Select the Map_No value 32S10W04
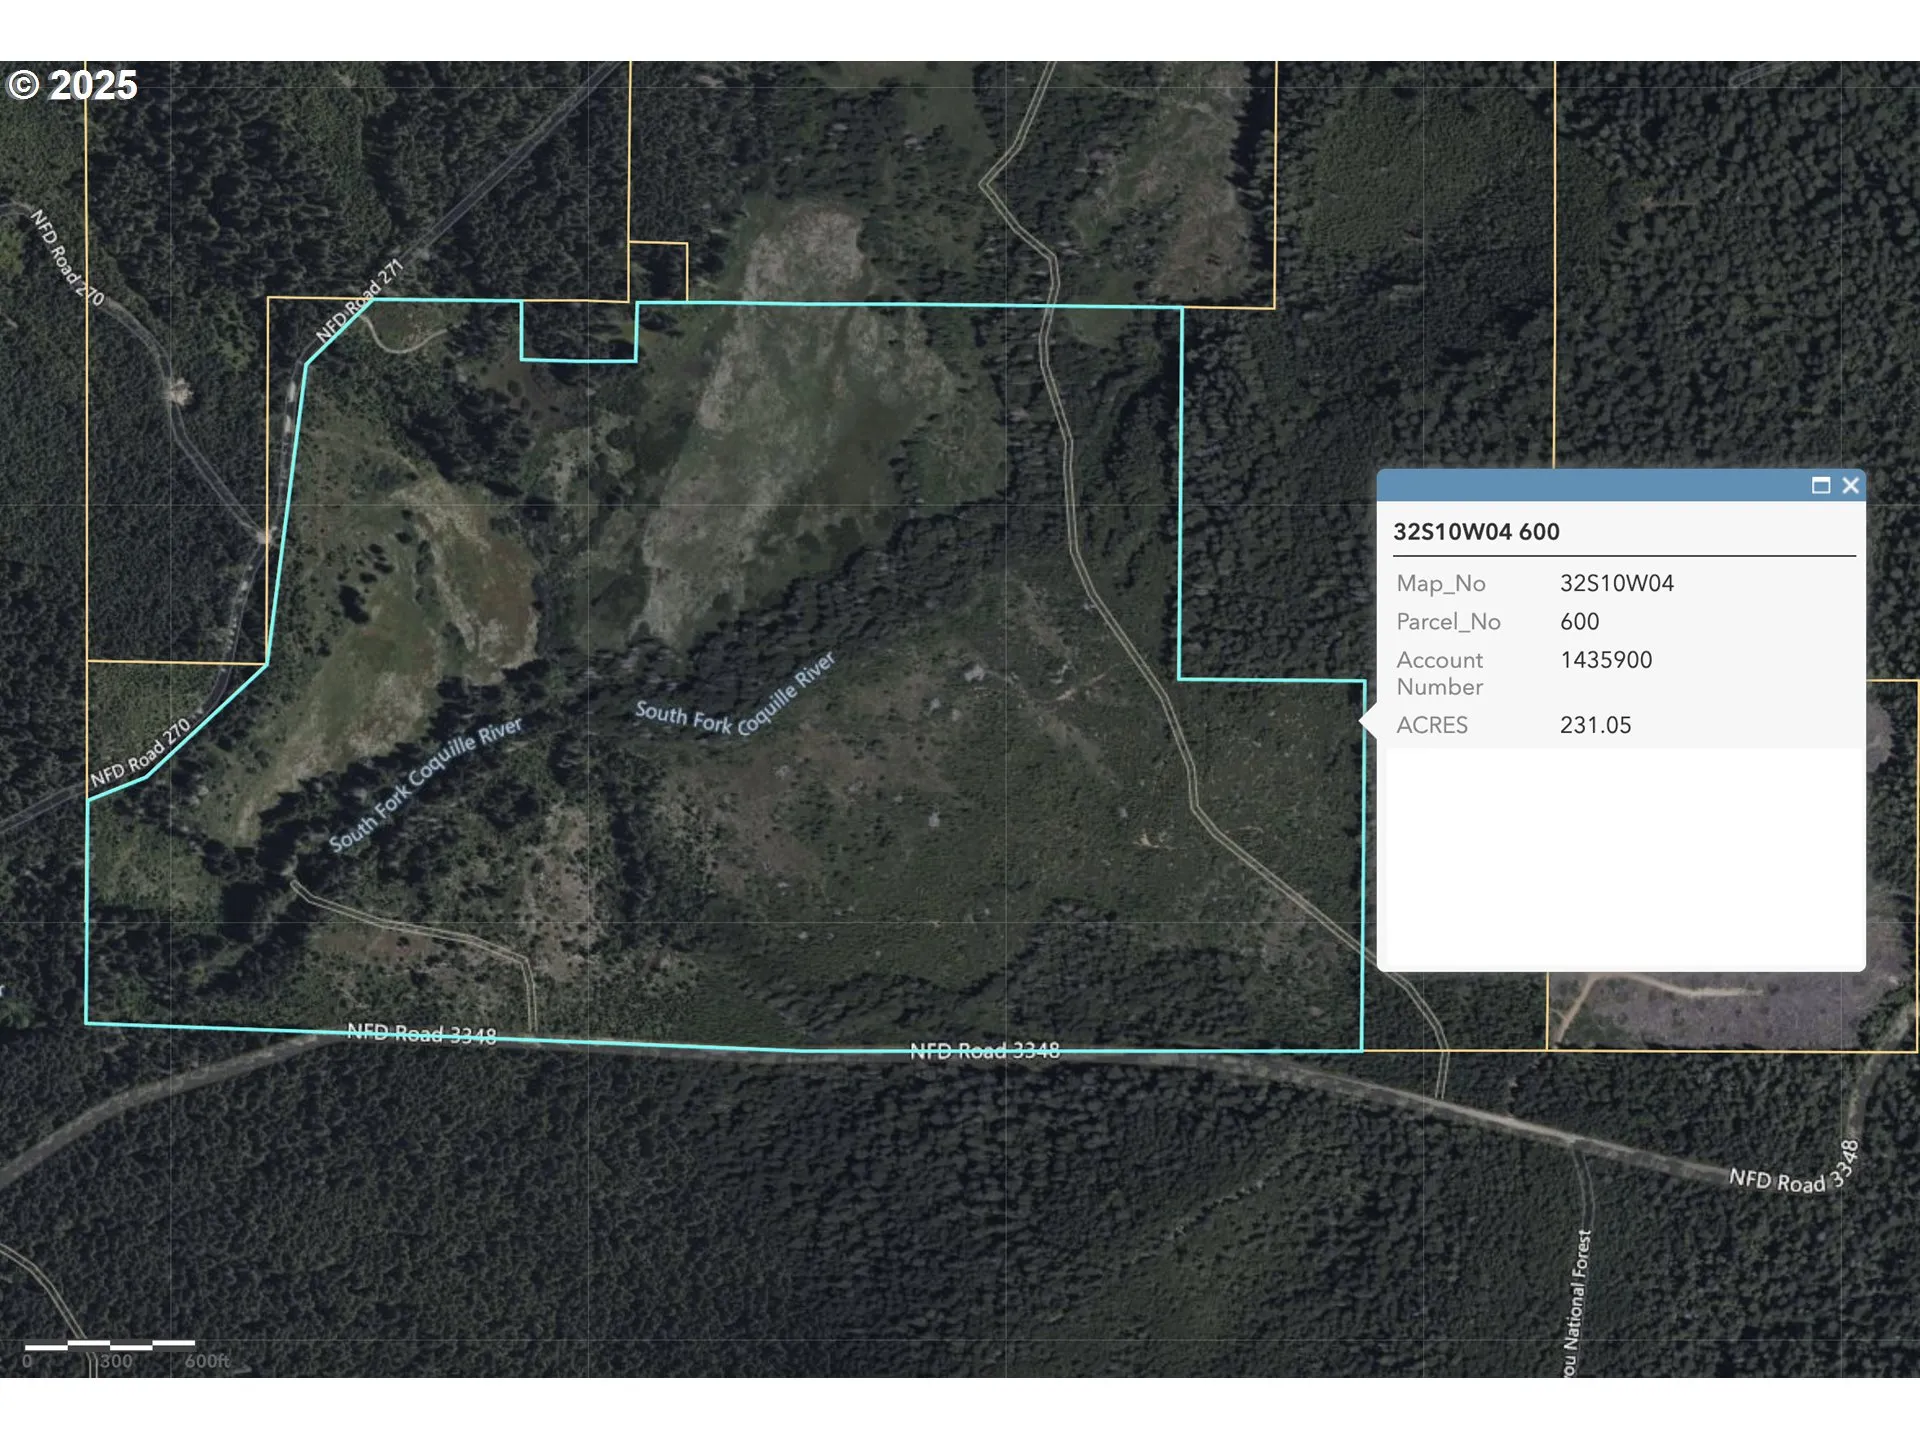The height and width of the screenshot is (1440, 1920). tap(1616, 583)
